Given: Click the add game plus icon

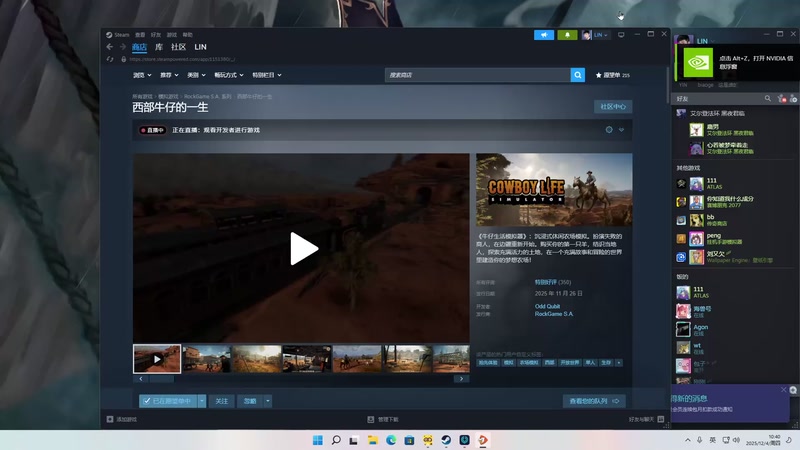Looking at the screenshot, I should (110, 419).
